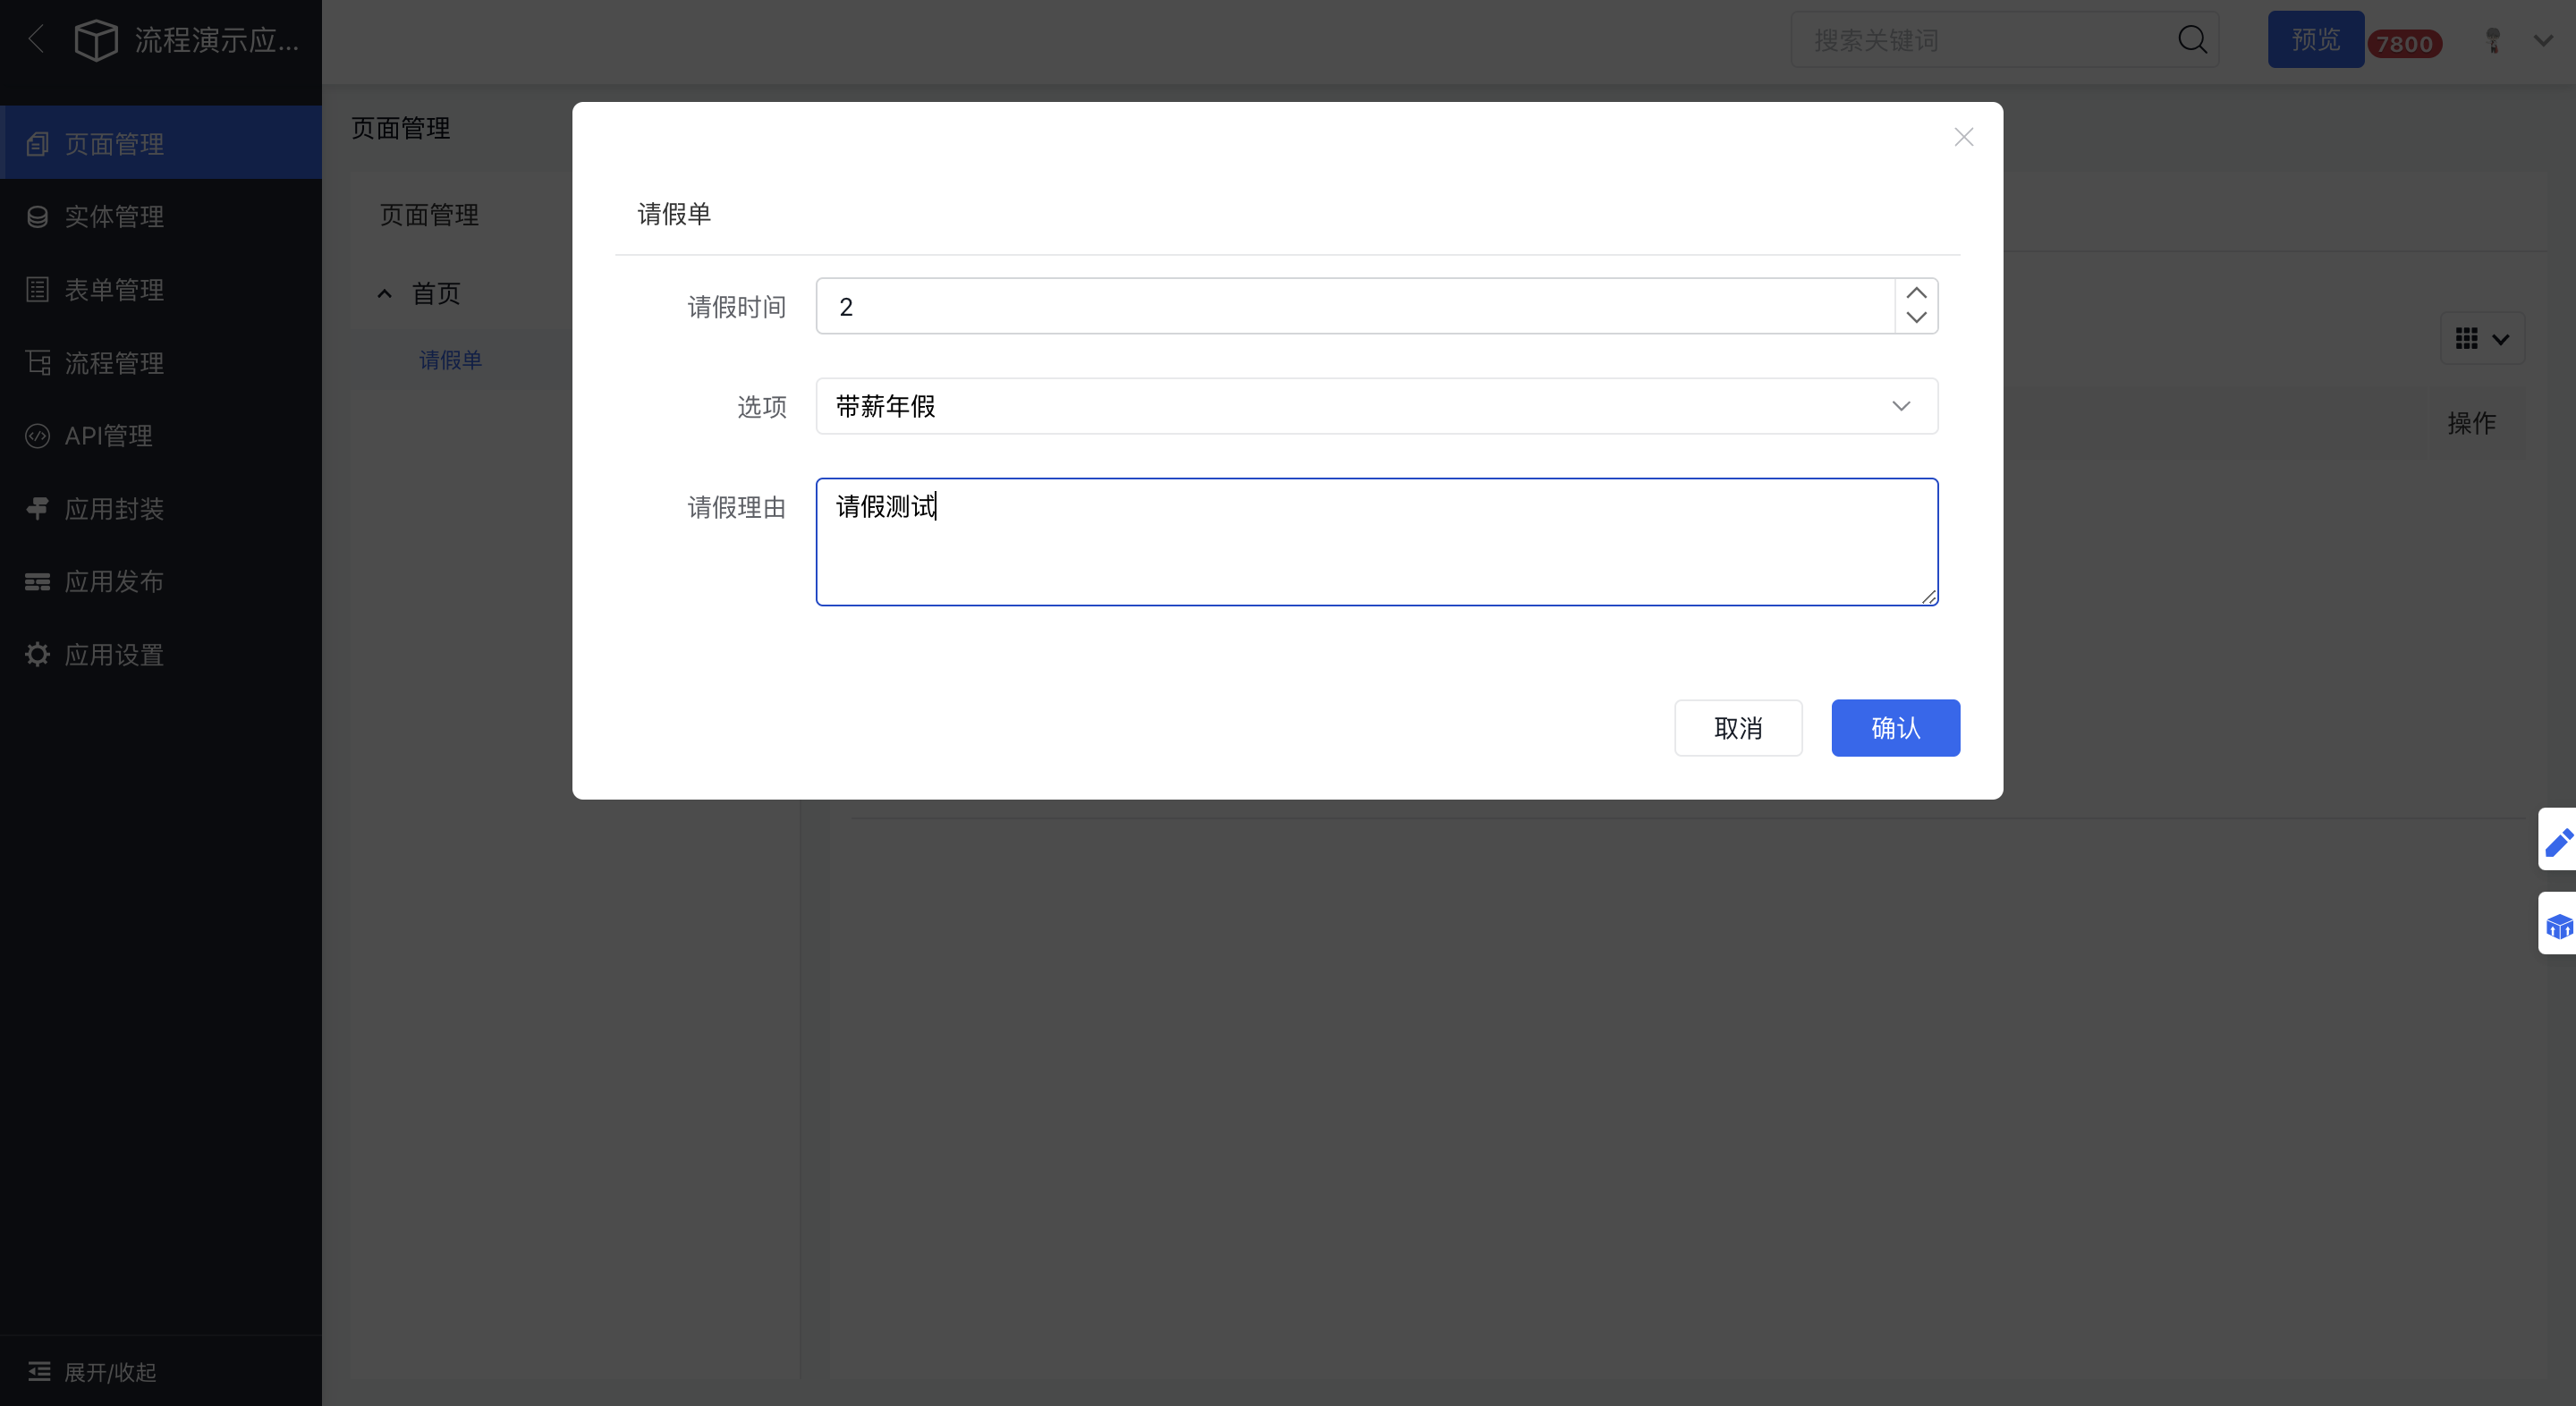The width and height of the screenshot is (2576, 1406).
Task: Click the magnifier search icon
Action: pos(2192,40)
